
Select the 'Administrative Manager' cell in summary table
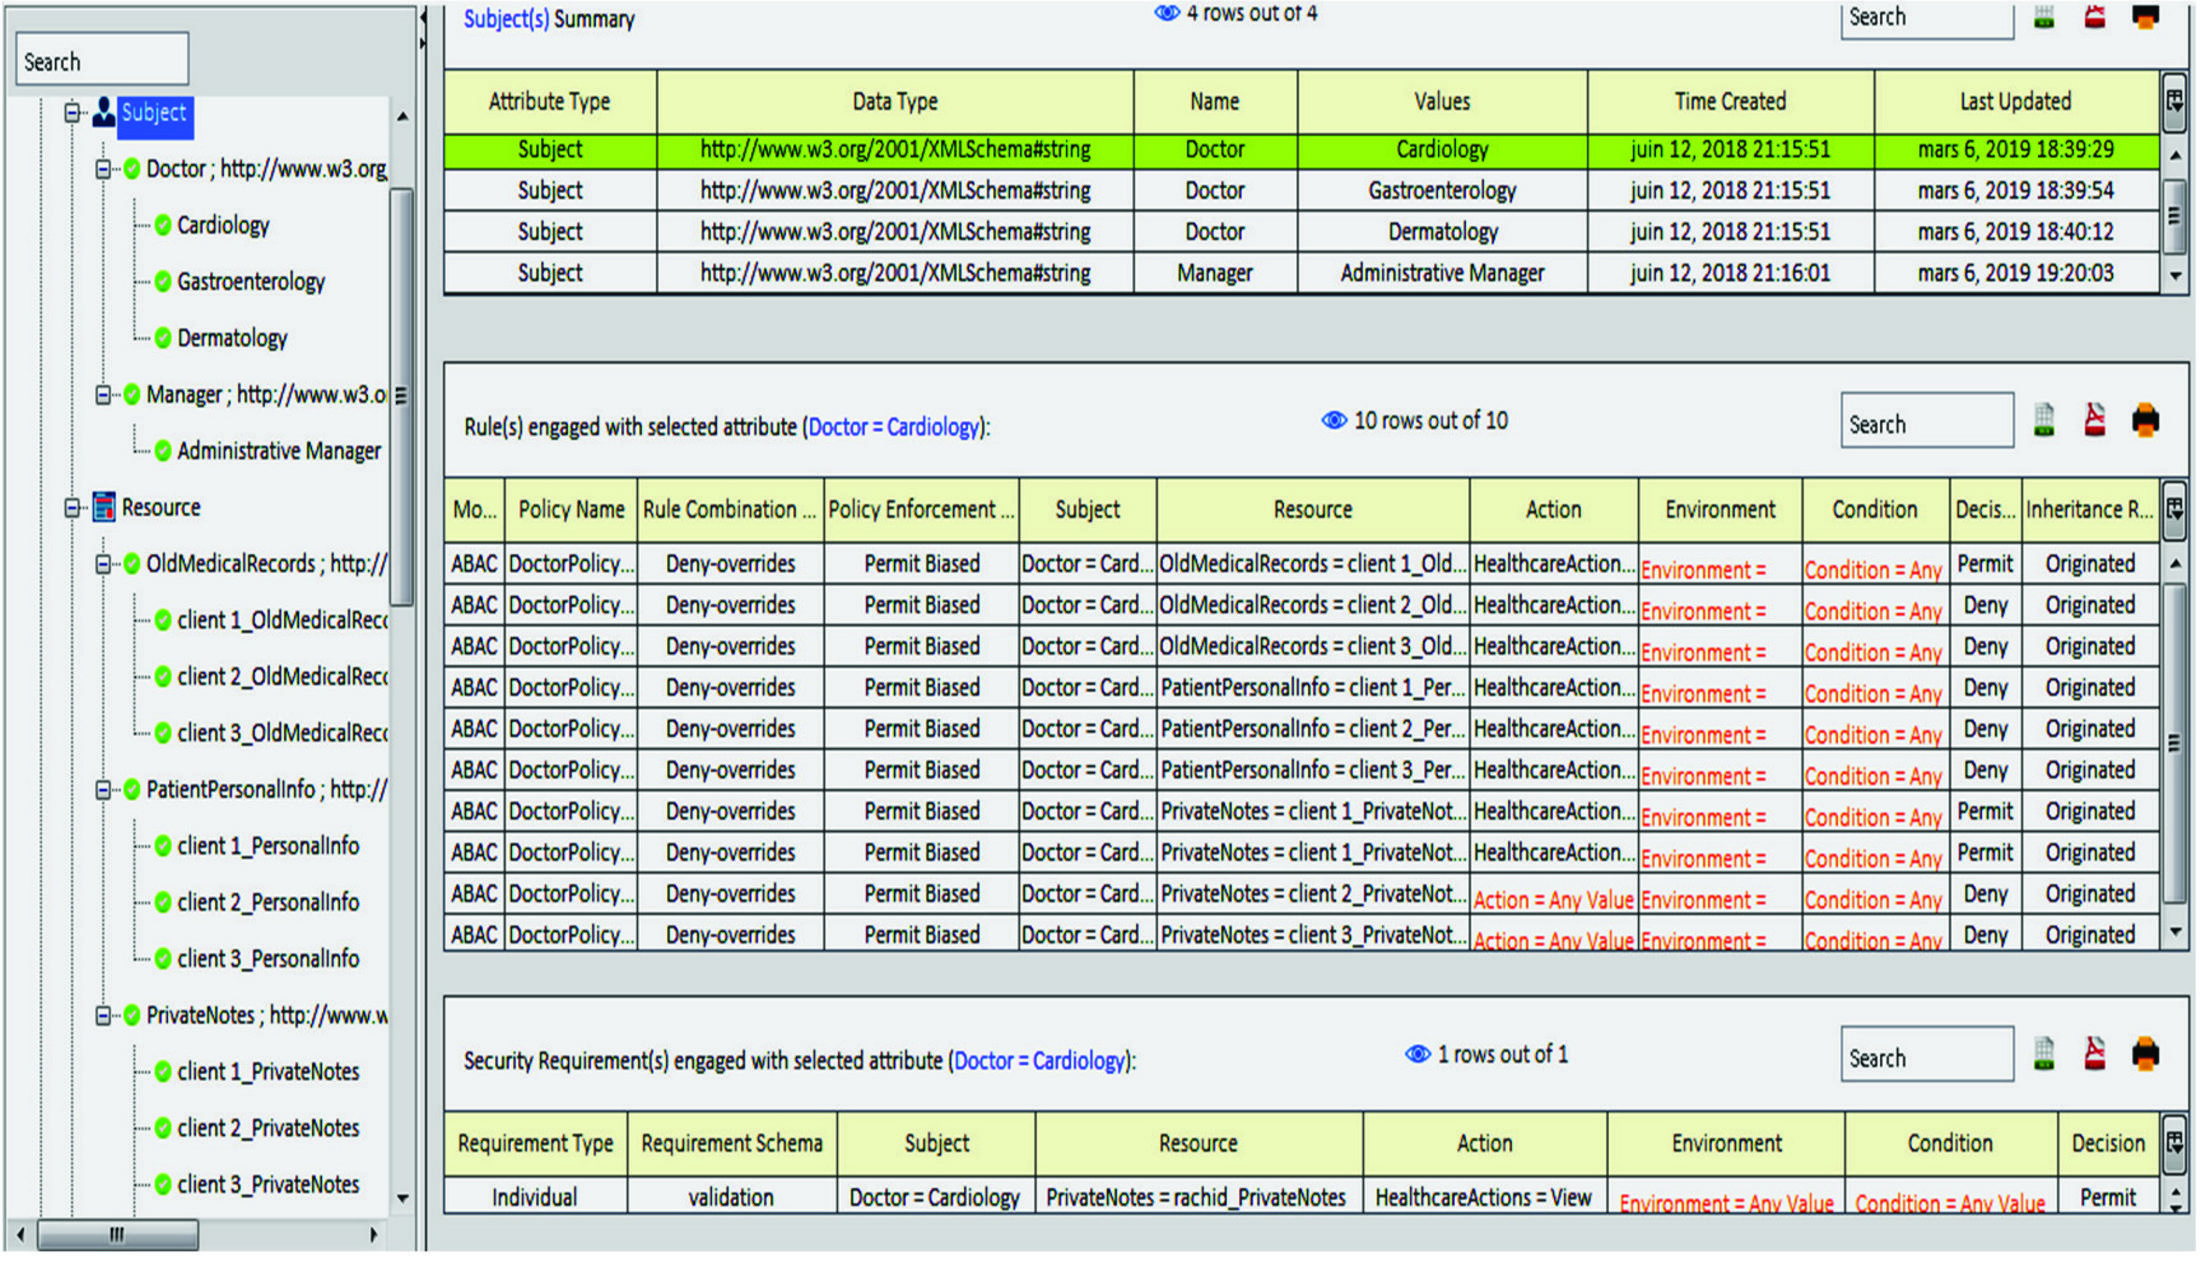point(1442,273)
